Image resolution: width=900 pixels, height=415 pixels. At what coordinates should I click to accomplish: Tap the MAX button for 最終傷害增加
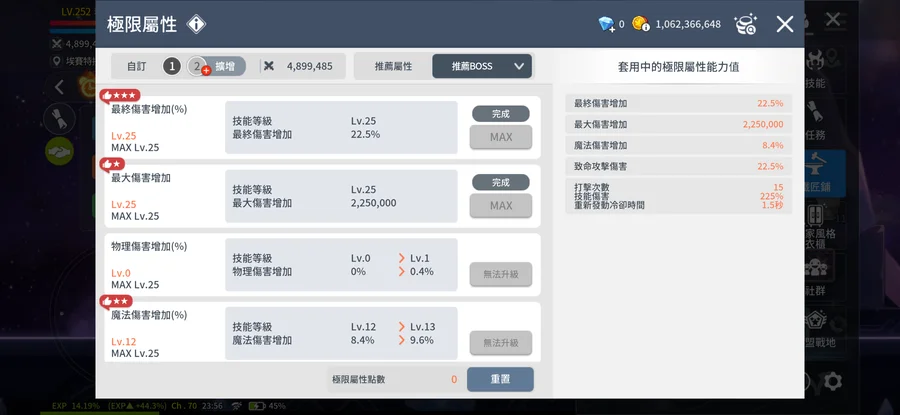500,137
